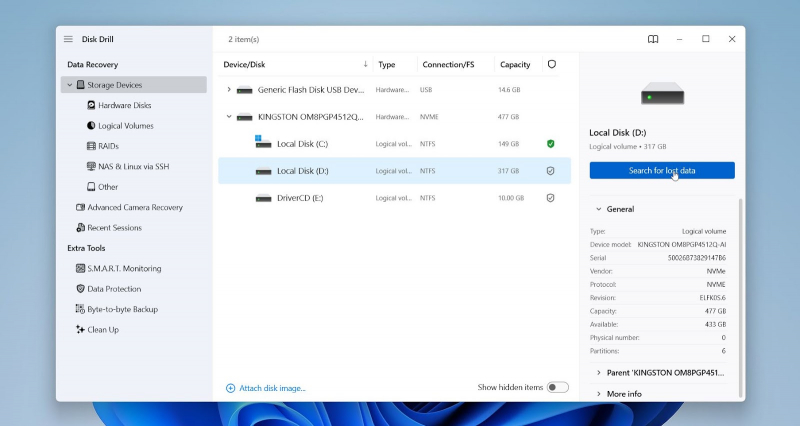Sort by Connection/FS column header
The width and height of the screenshot is (800, 426).
[448, 64]
